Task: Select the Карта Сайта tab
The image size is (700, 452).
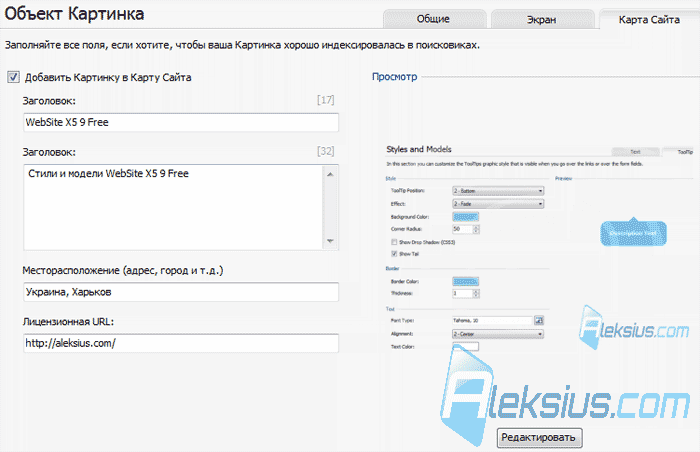Action: point(649,19)
